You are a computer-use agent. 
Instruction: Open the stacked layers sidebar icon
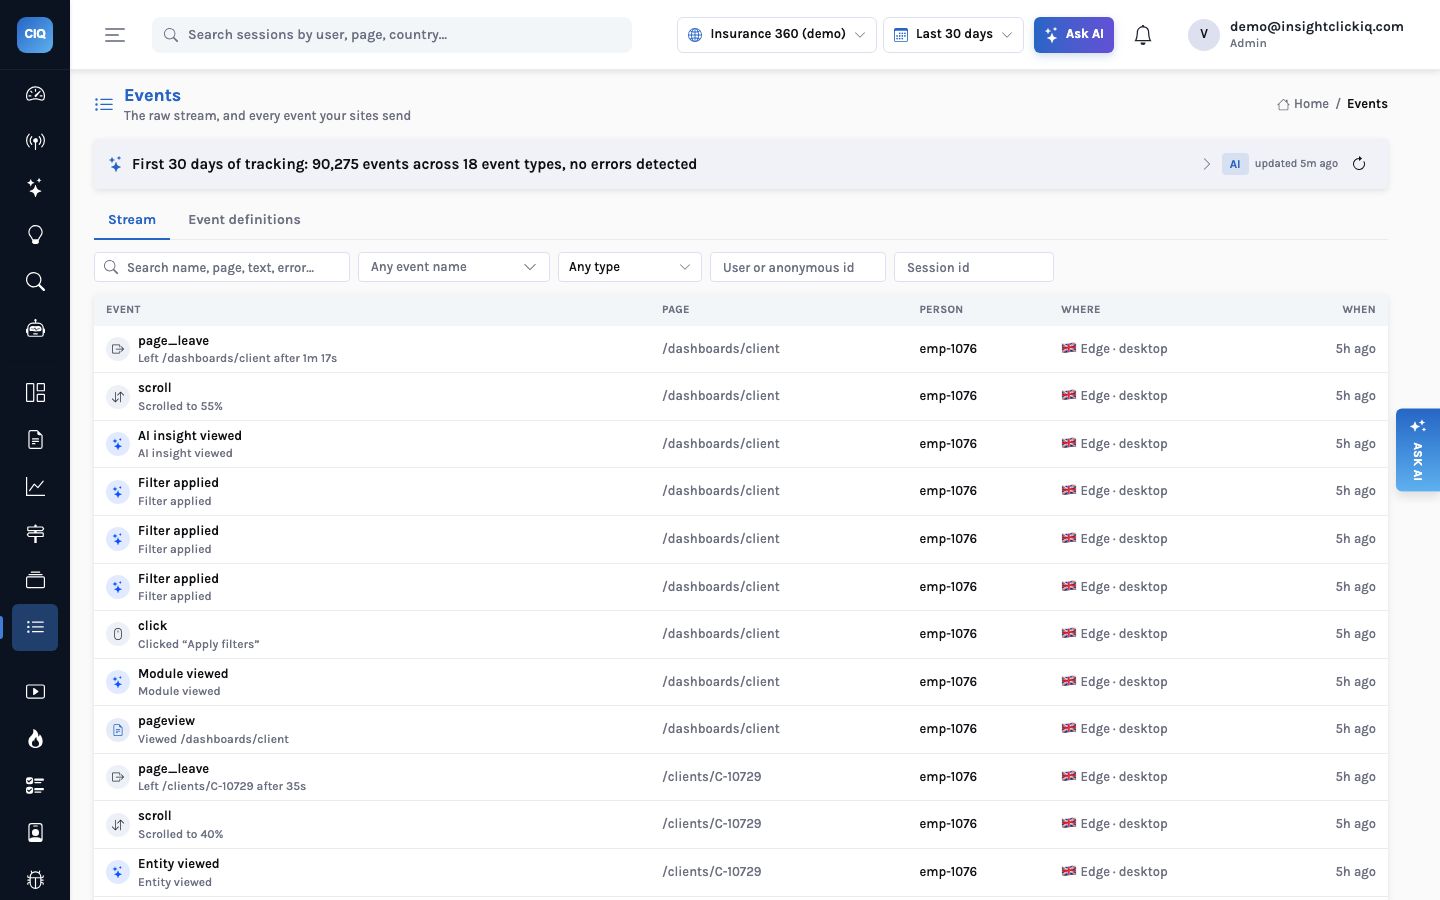point(35,580)
